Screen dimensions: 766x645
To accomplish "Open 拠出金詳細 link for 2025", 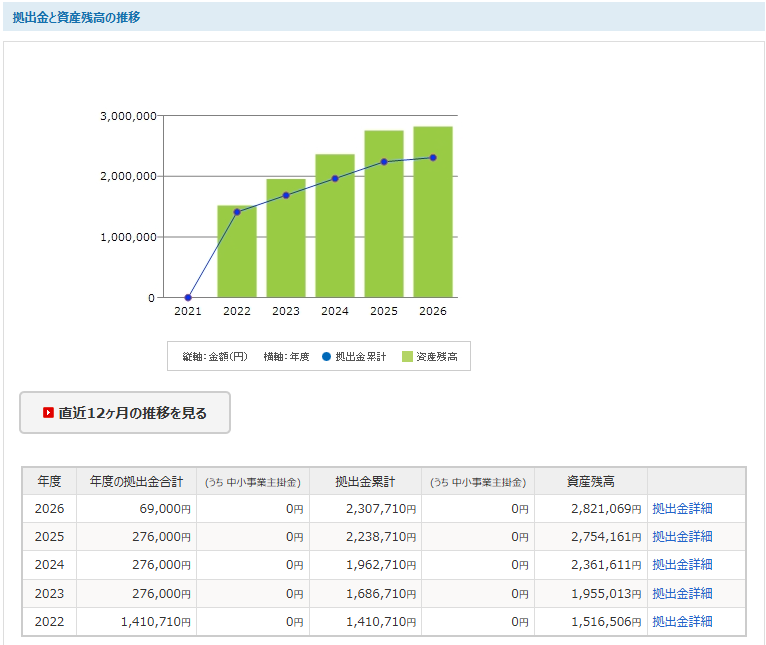I will pos(682,537).
